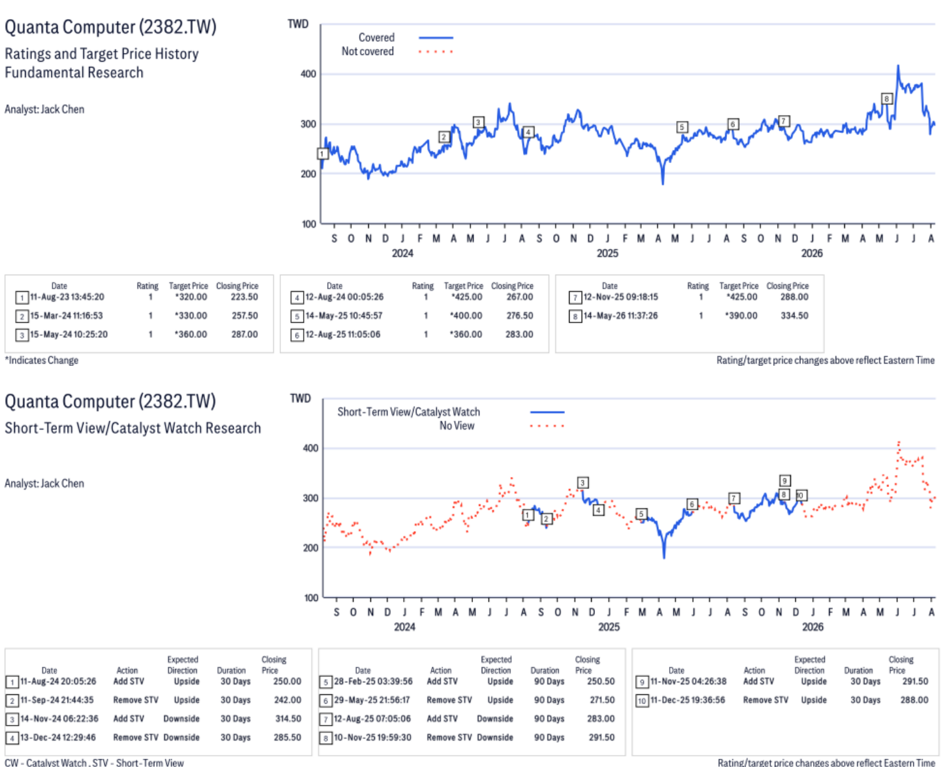
Task: Click marker 5 on the ratings history chart
Action: (x=682, y=127)
